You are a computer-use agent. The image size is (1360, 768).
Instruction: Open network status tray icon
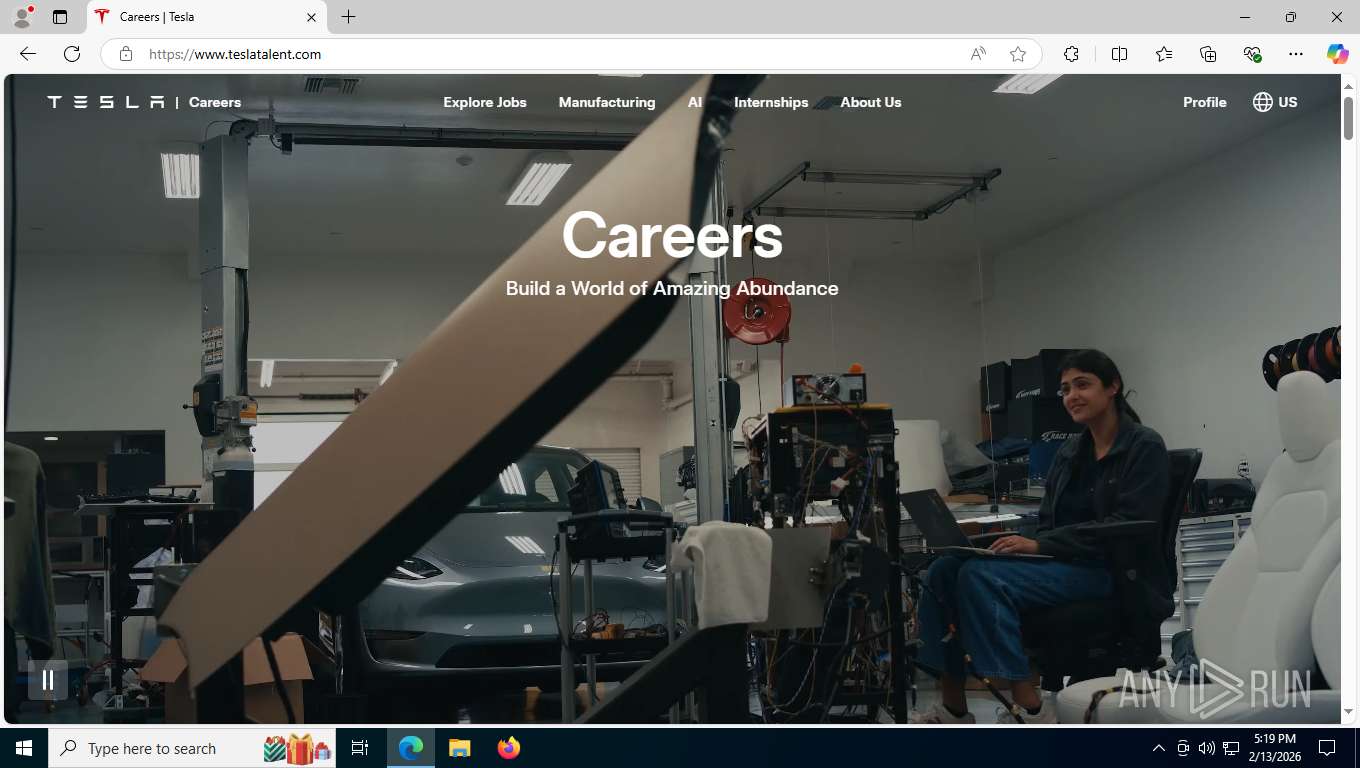coord(1231,748)
